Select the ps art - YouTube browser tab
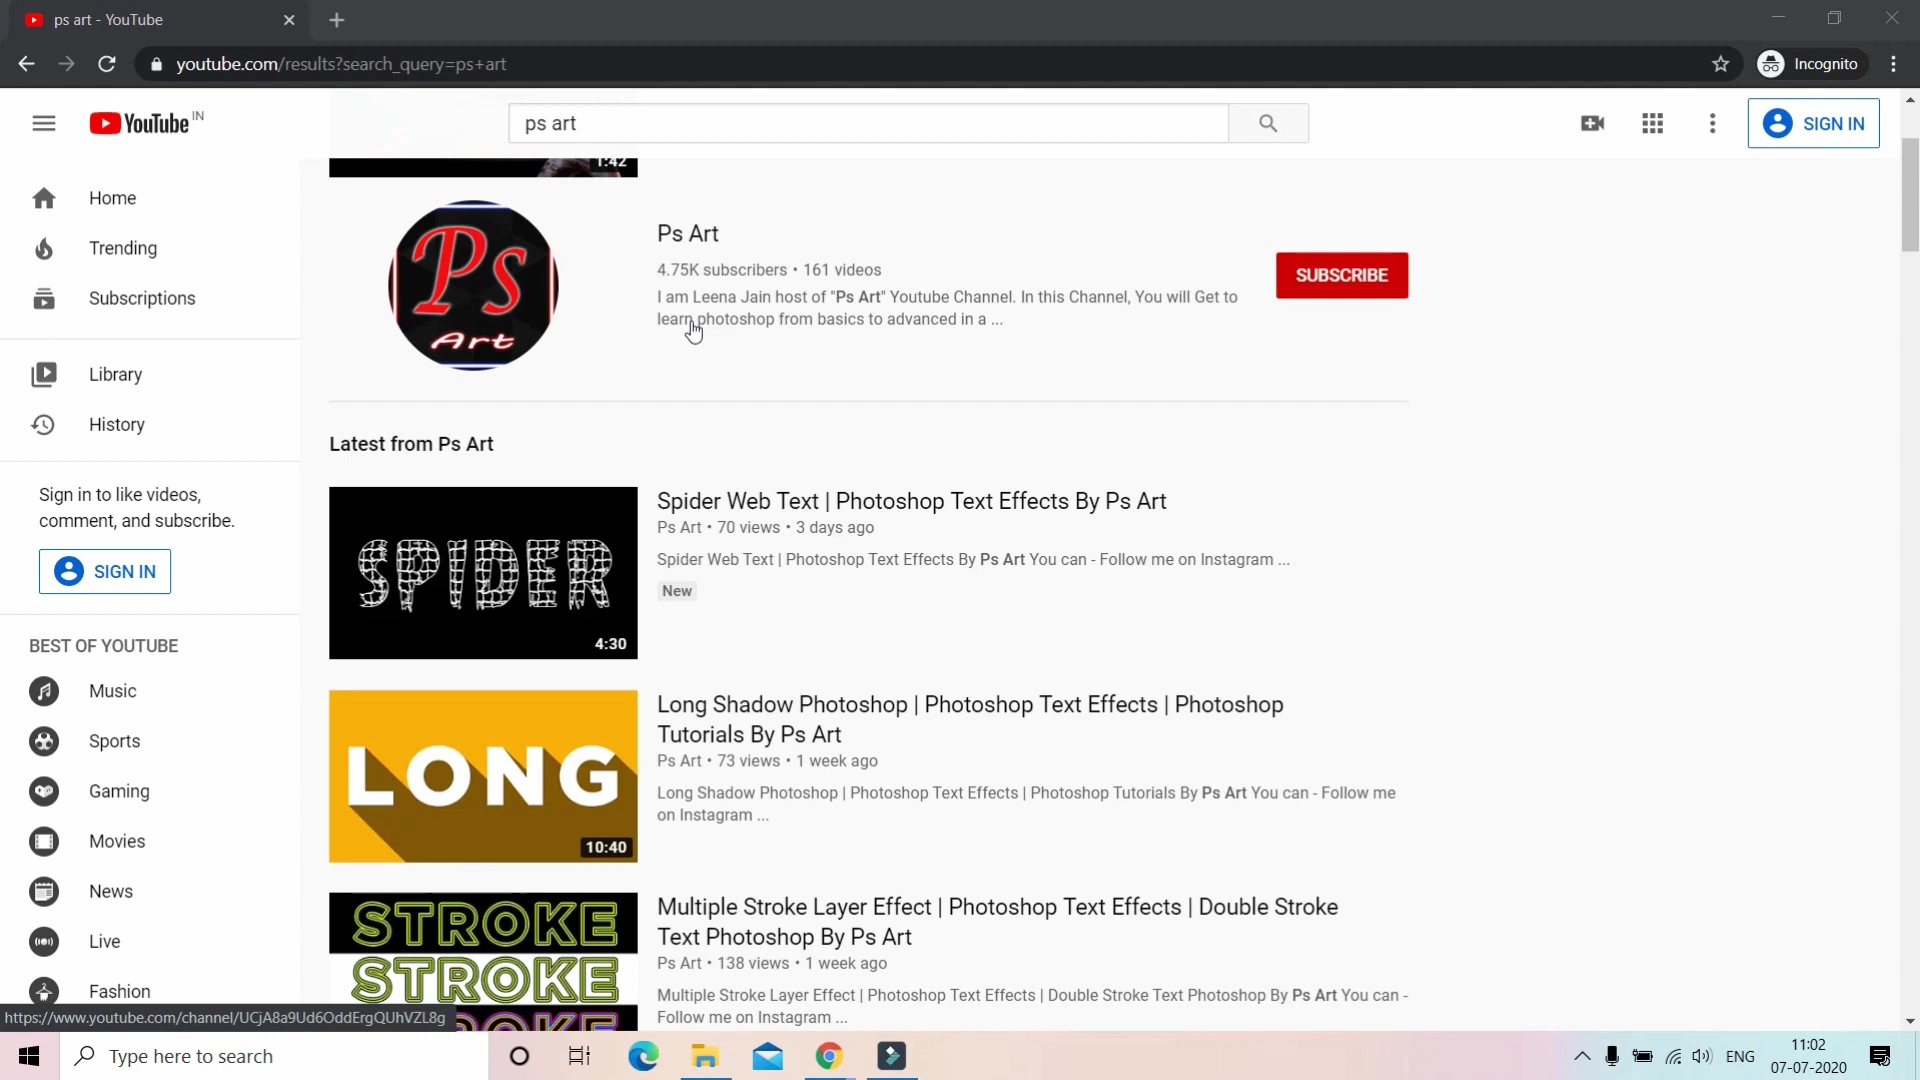1920x1080 pixels. coord(160,20)
